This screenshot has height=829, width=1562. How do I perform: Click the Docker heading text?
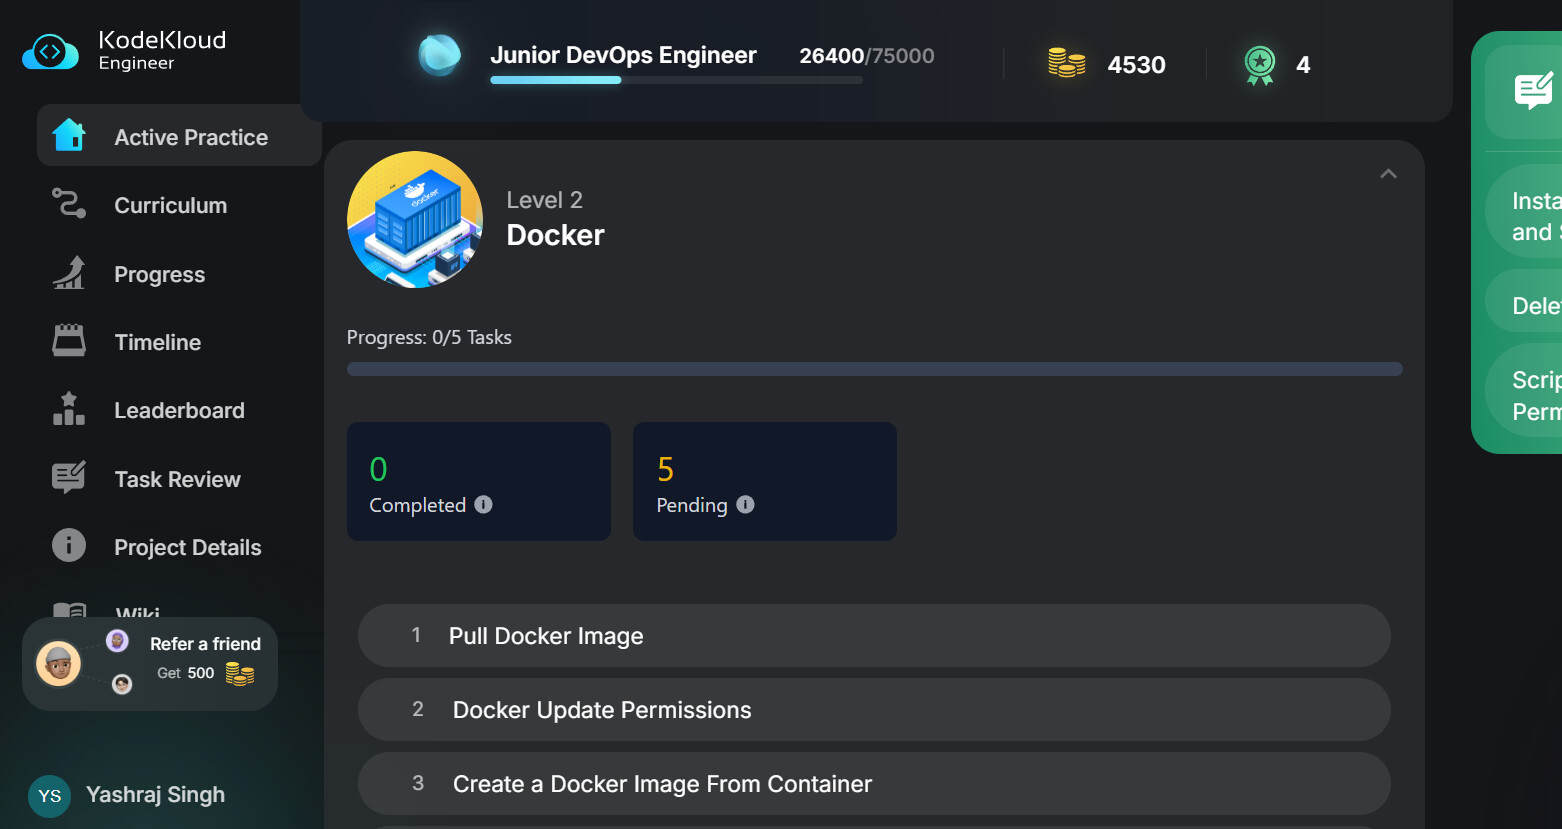556,235
